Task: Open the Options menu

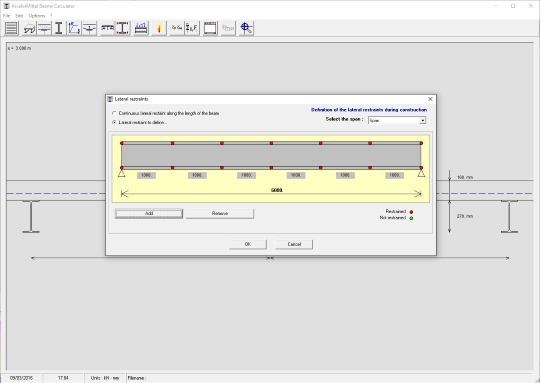Action: tap(37, 16)
